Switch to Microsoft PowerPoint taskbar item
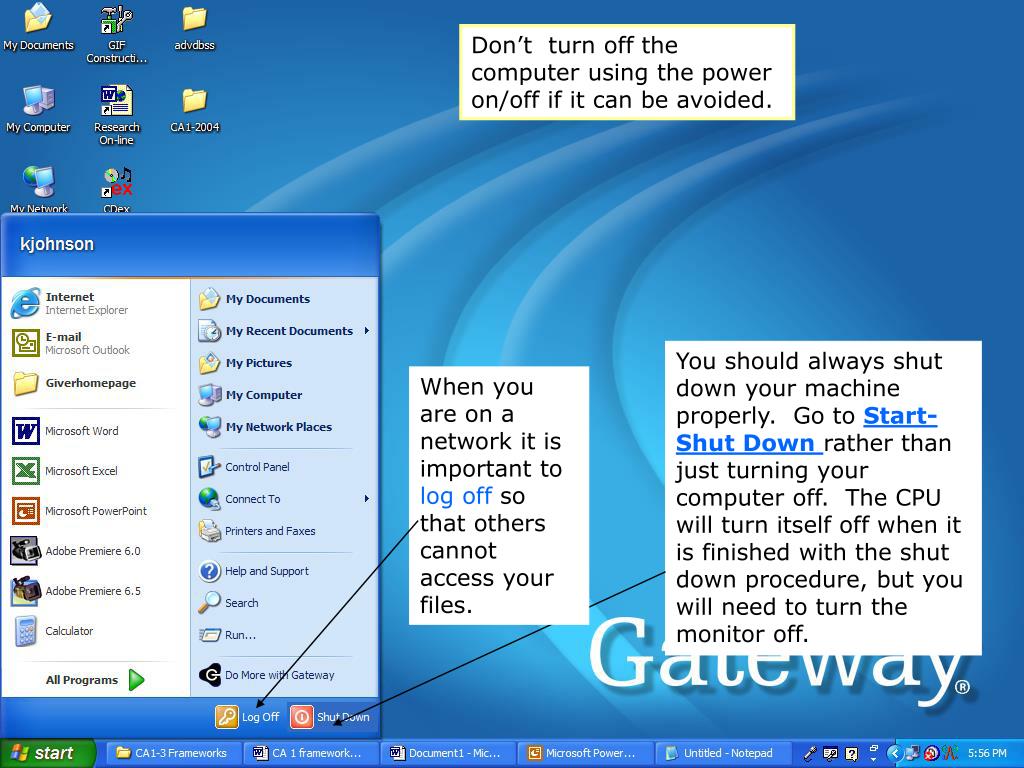 click(584, 753)
